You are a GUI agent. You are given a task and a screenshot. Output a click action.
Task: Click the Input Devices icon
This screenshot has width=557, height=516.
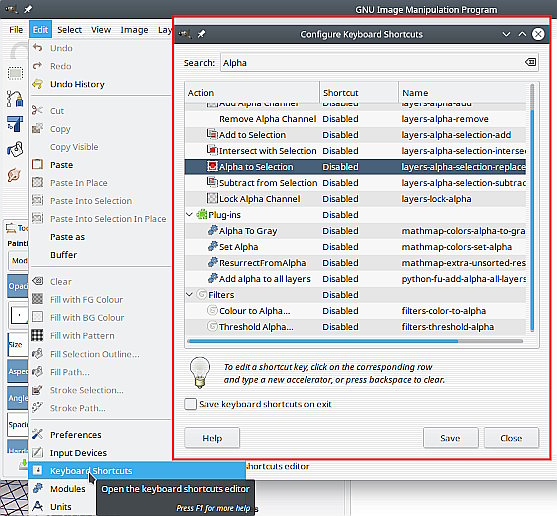pyautogui.click(x=37, y=452)
